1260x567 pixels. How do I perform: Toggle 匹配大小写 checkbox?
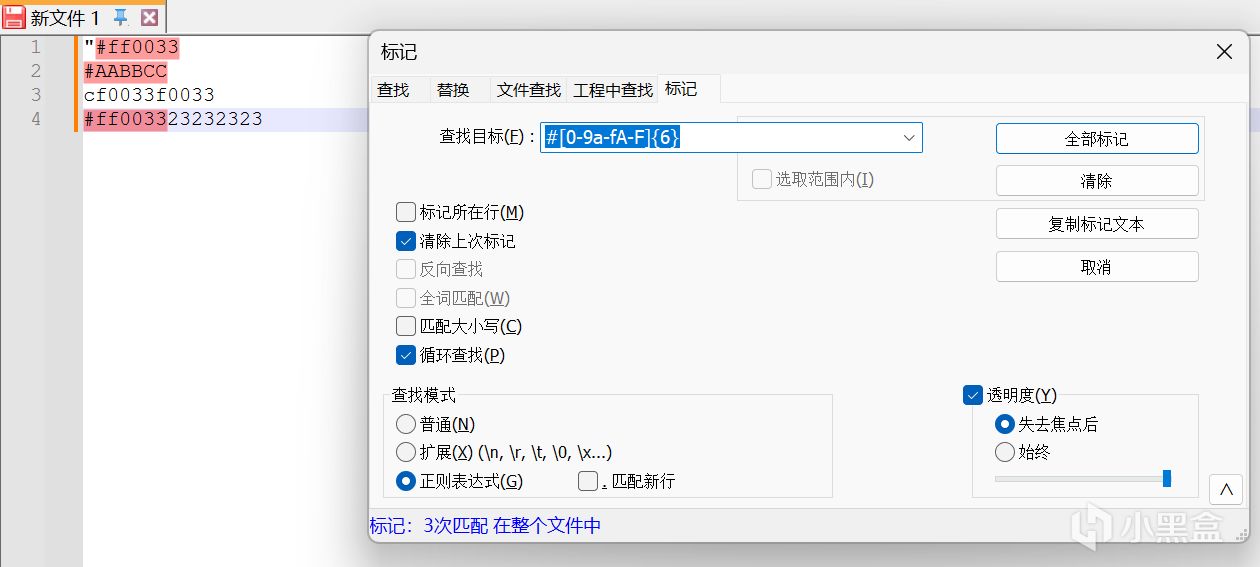(x=406, y=326)
